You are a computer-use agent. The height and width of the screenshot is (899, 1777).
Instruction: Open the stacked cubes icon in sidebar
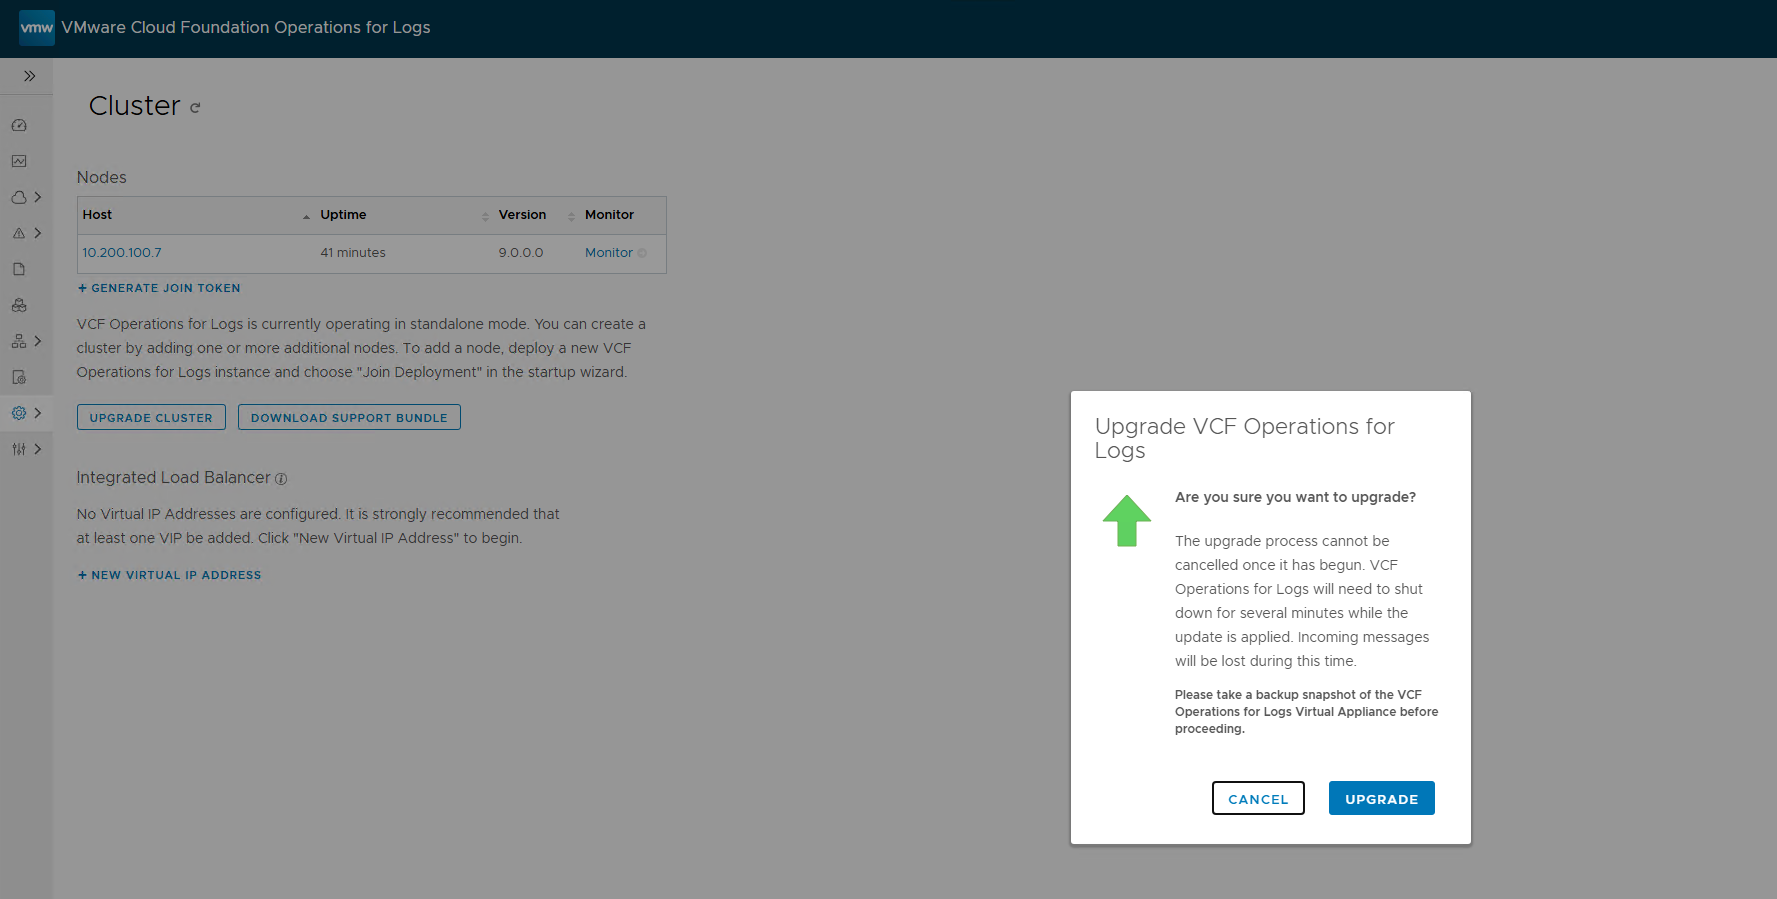coord(19,305)
